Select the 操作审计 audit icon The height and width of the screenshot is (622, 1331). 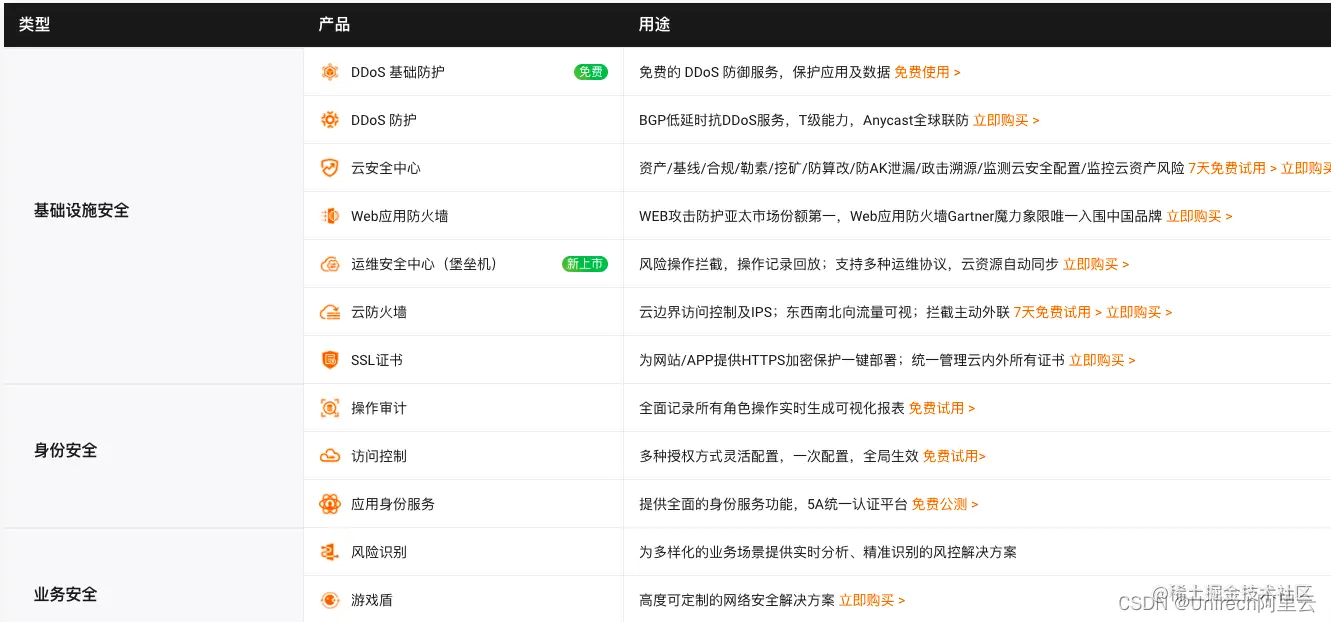pos(329,407)
